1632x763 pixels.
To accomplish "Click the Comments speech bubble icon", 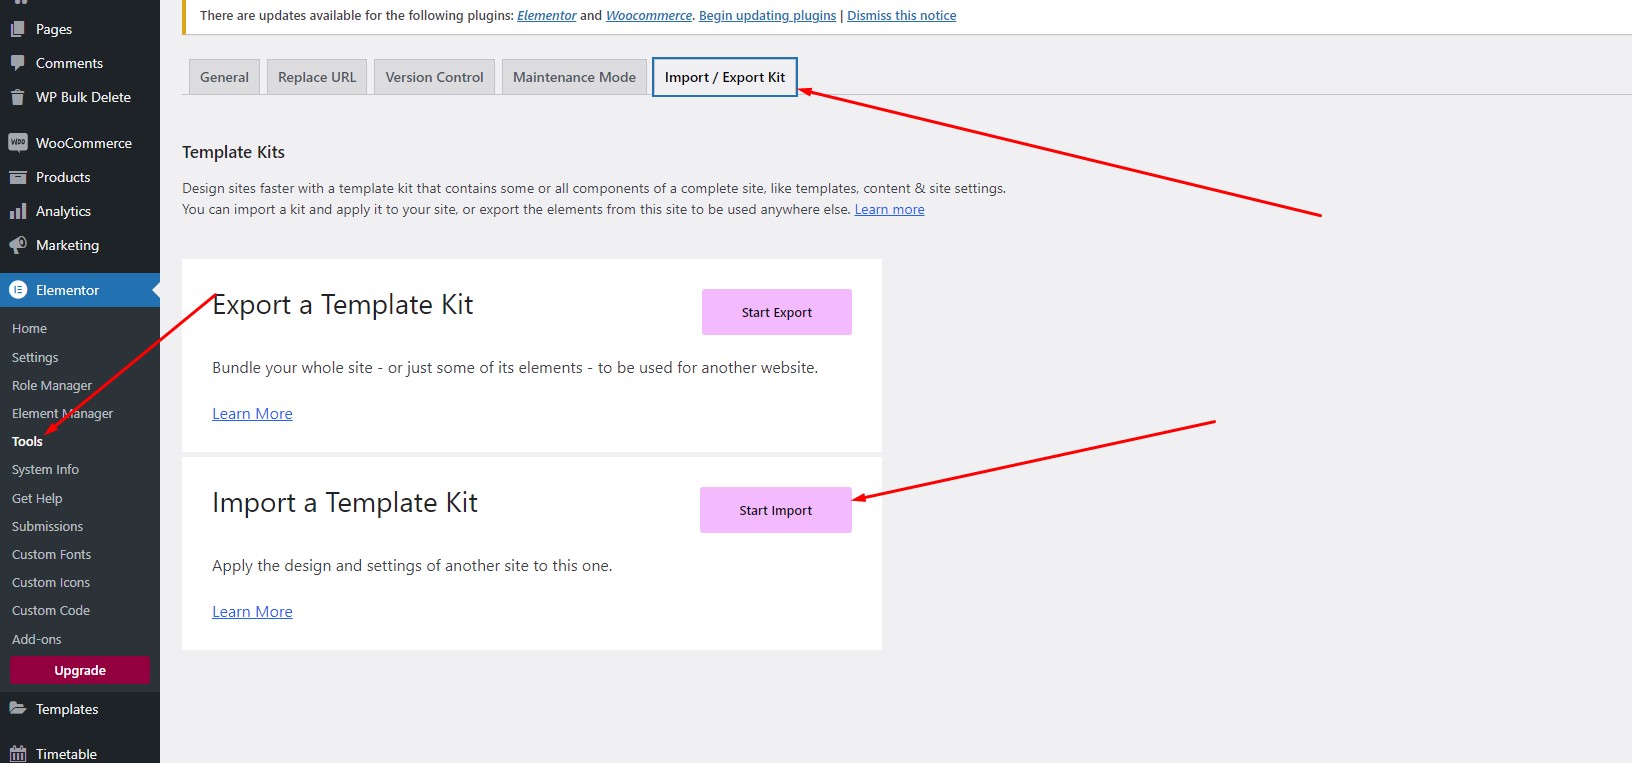I will click(x=18, y=63).
